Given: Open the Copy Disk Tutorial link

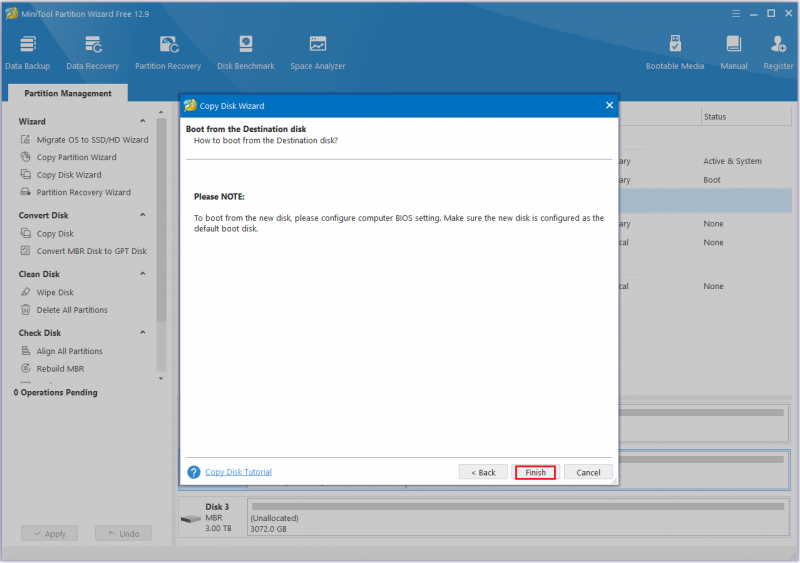Looking at the screenshot, I should coord(238,472).
